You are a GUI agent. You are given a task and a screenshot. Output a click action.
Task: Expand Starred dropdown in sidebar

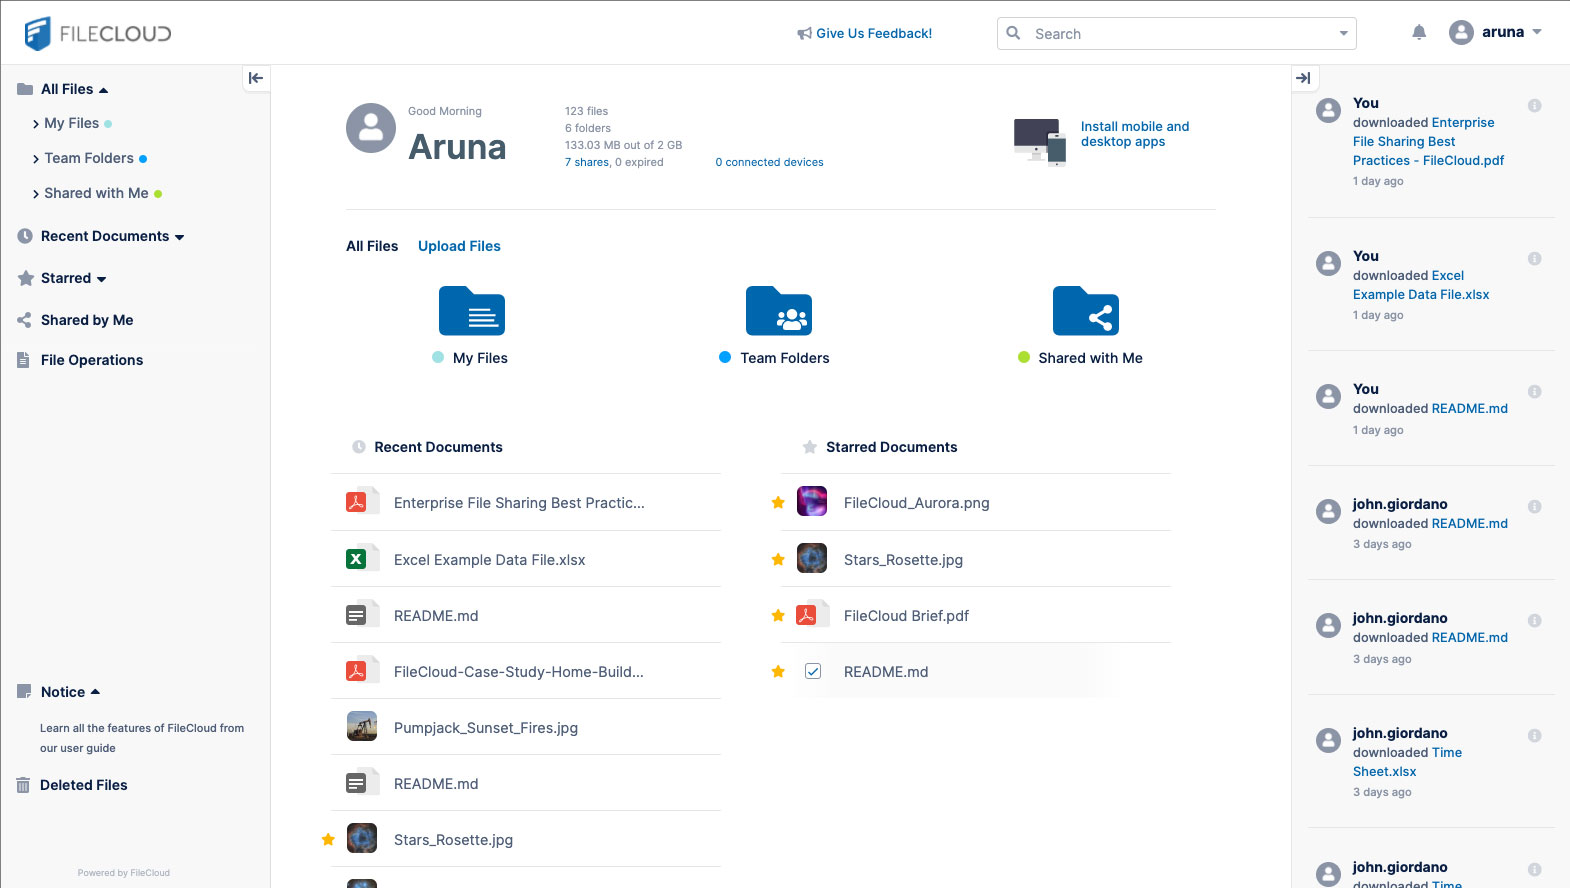coord(101,279)
